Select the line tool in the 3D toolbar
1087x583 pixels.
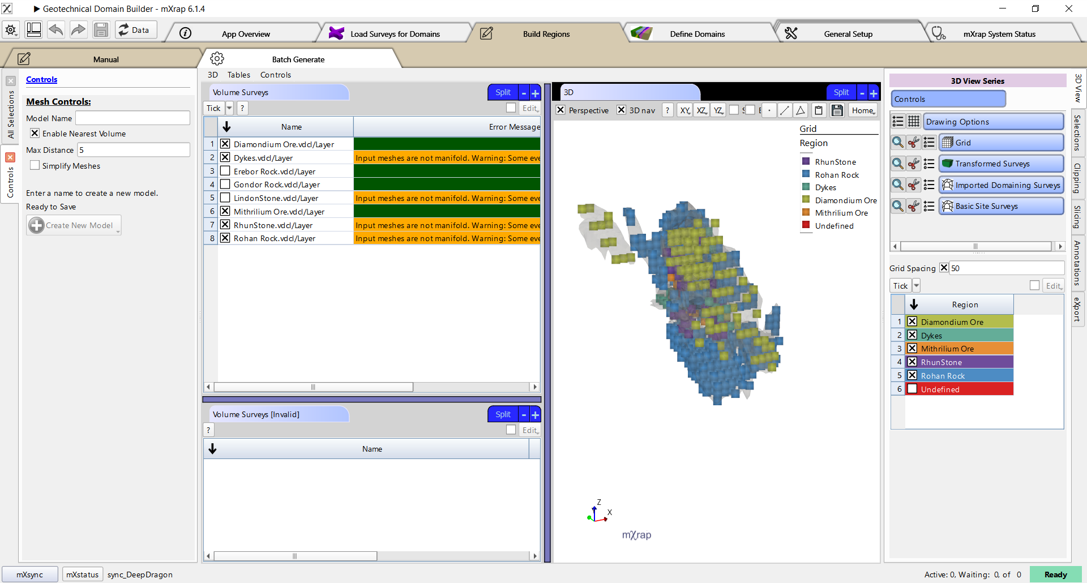point(785,110)
